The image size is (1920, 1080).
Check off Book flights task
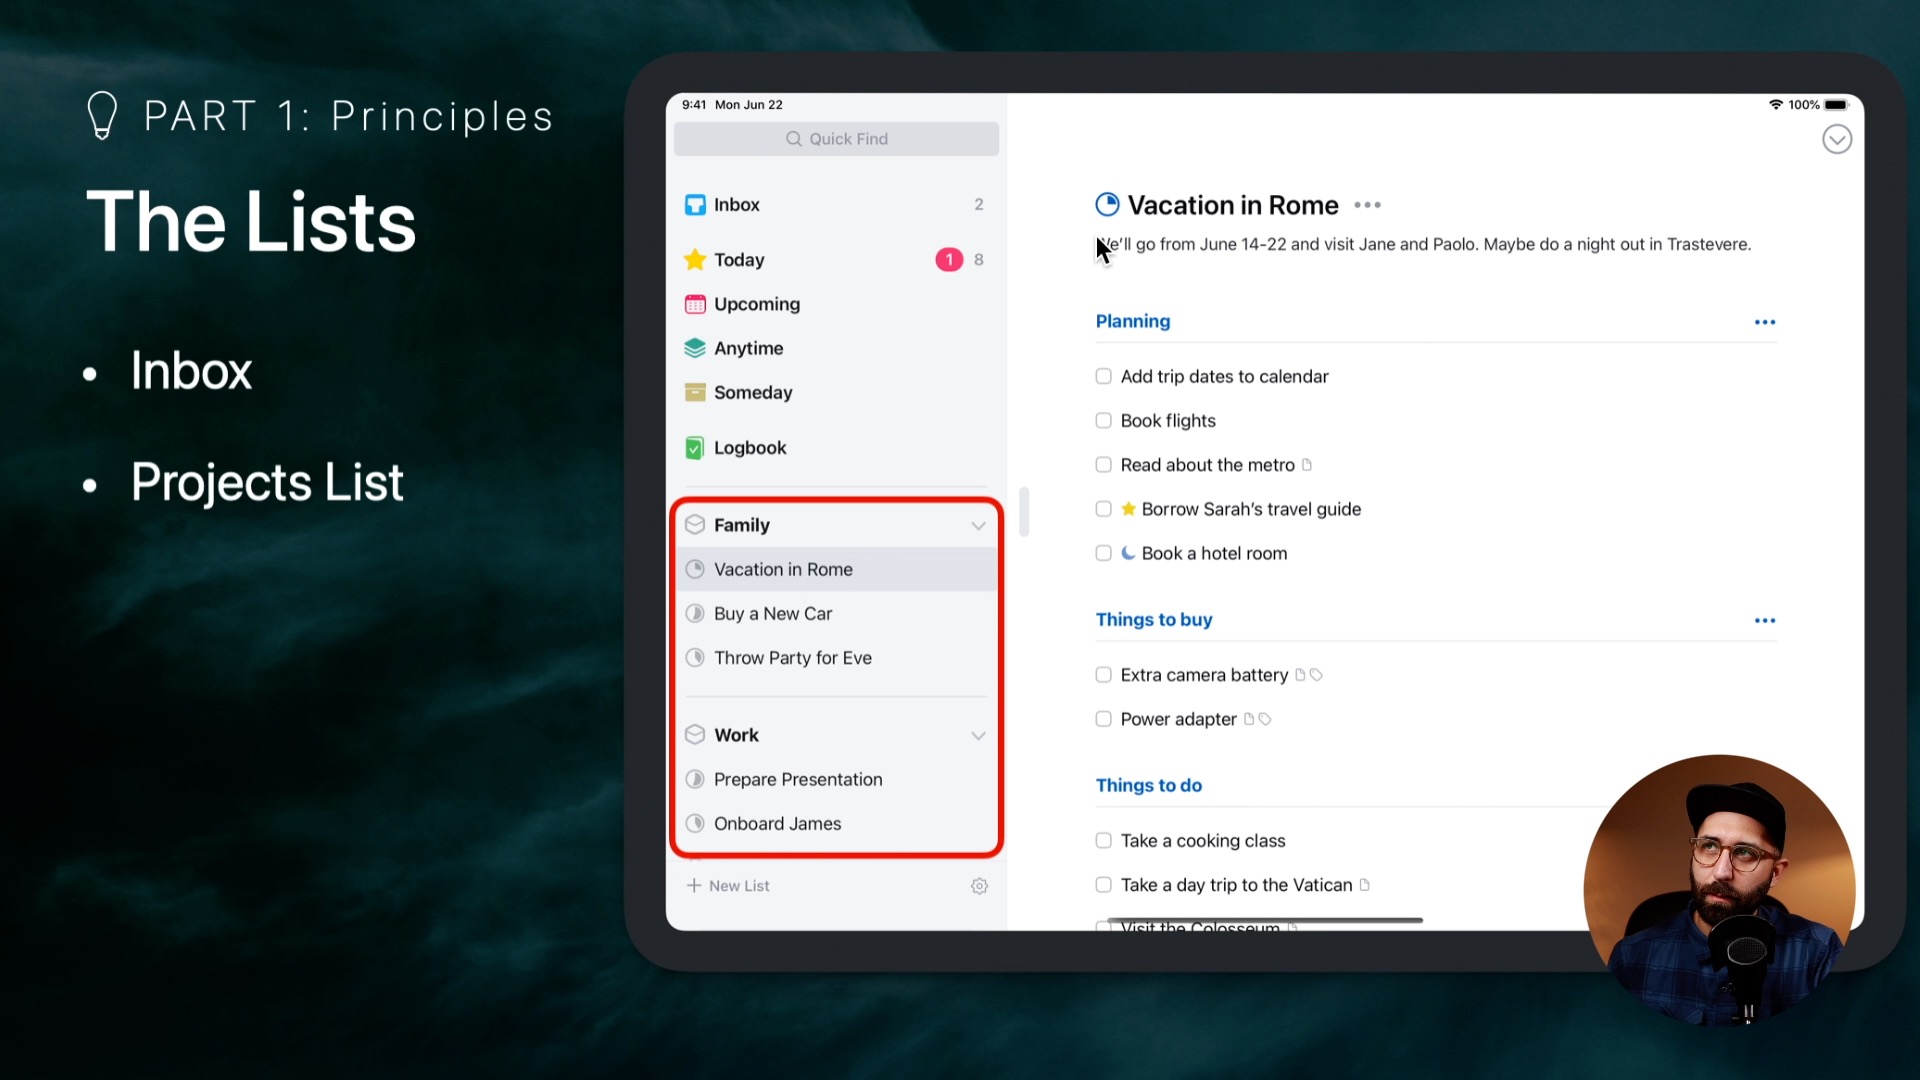point(1104,421)
